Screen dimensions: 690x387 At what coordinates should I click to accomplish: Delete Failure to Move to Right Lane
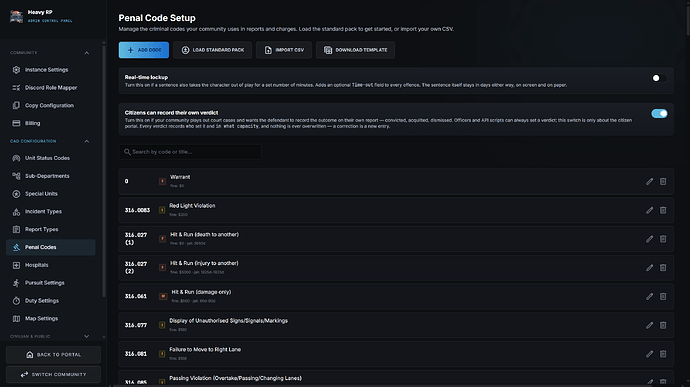tap(663, 354)
